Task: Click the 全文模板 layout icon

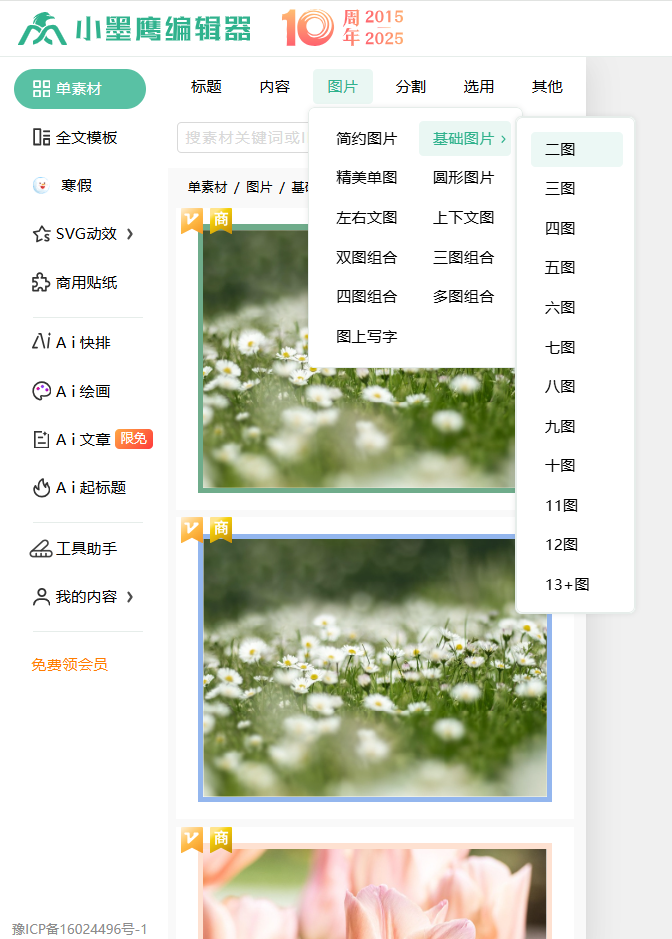Action: (41, 137)
